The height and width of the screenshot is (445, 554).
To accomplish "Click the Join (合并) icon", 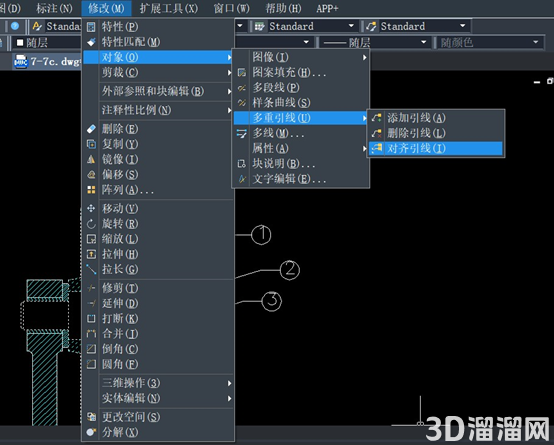I will [x=91, y=334].
